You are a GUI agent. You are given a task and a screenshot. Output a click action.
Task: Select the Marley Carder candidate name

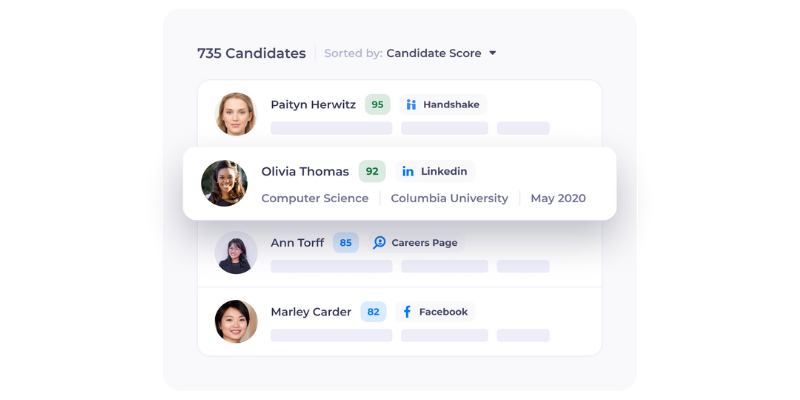click(x=311, y=312)
